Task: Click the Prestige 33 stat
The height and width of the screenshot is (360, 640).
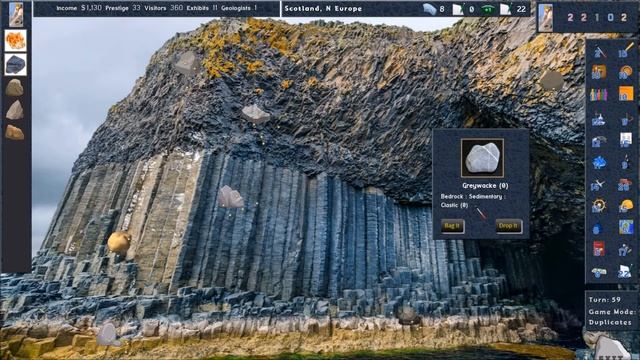Action: [123, 8]
